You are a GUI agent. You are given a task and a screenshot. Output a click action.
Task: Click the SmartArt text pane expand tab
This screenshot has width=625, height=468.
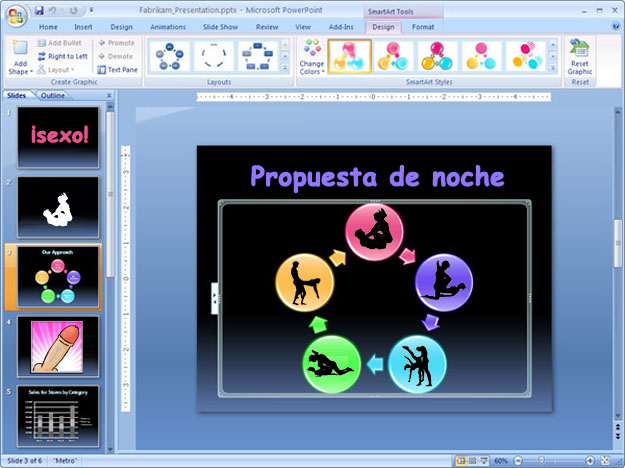point(214,298)
